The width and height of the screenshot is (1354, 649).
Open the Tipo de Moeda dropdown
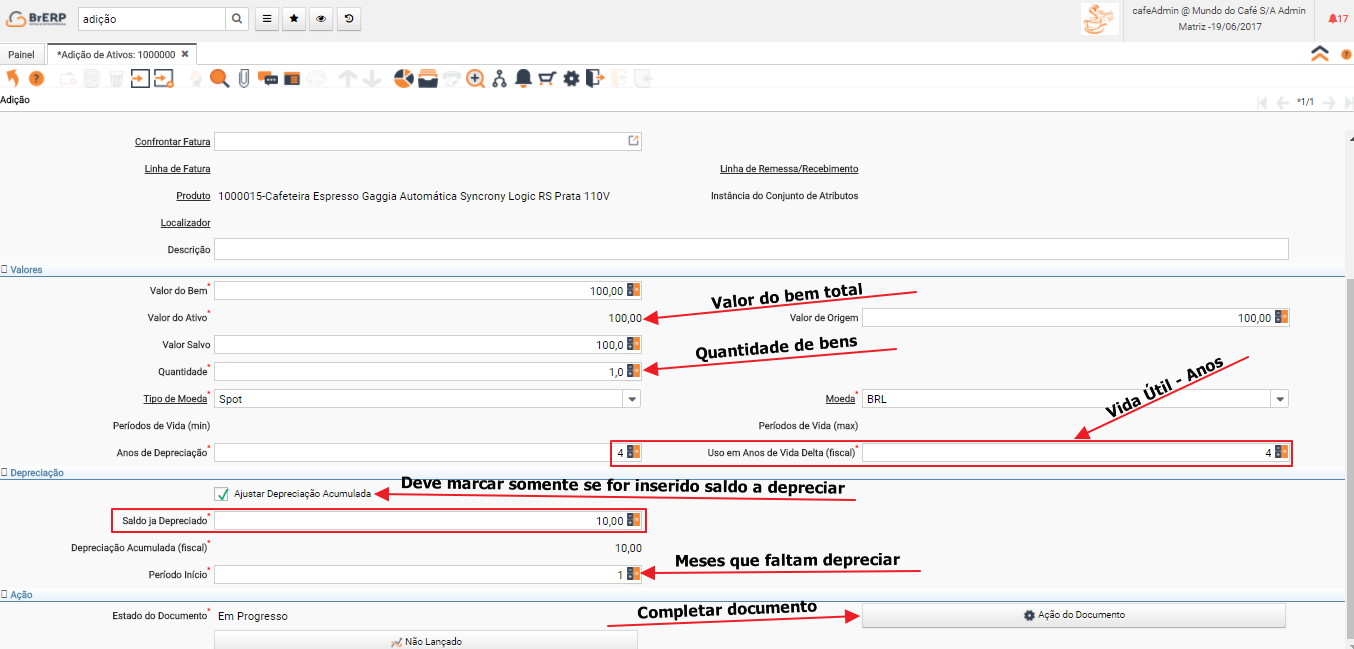tap(631, 399)
